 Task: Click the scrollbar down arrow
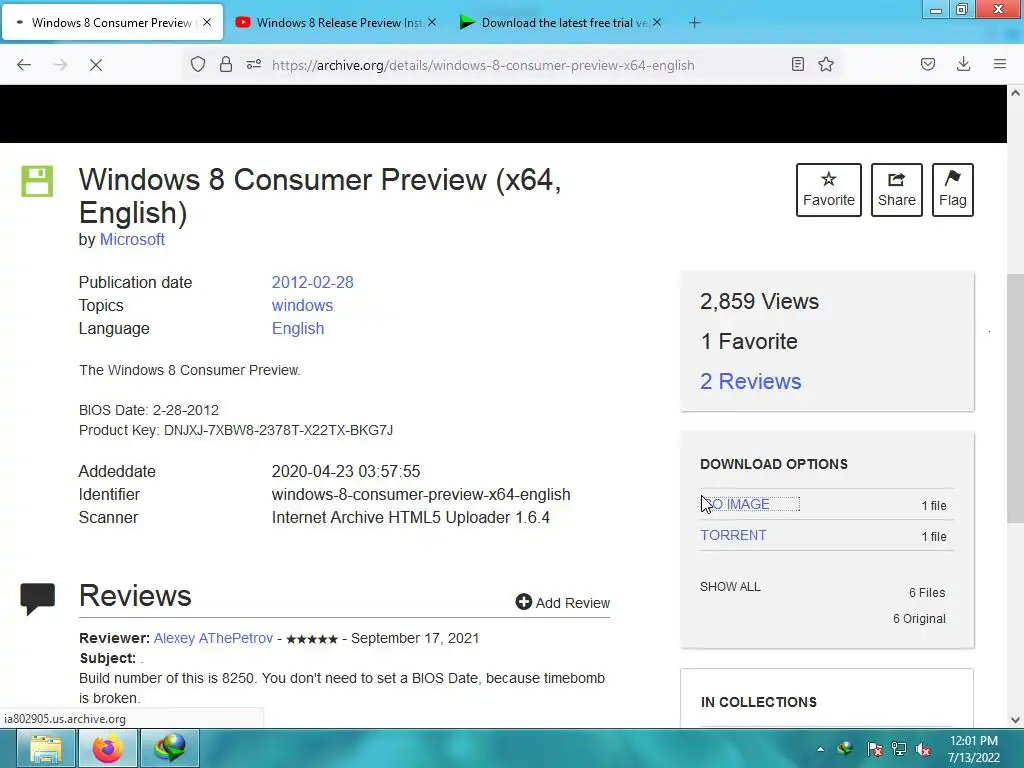[1015, 720]
